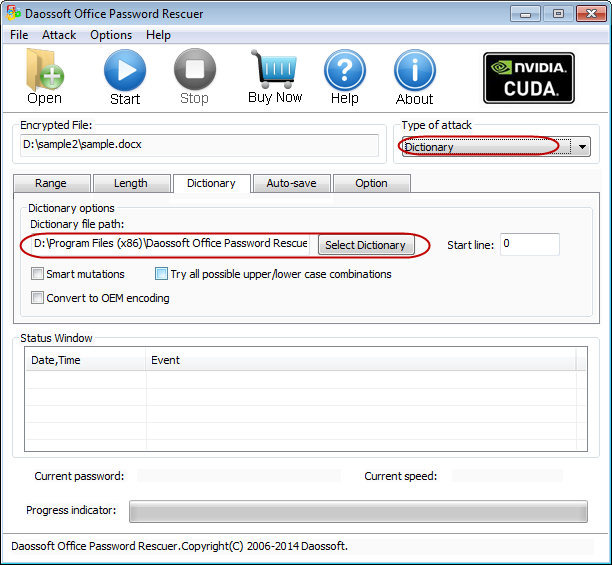Switch to the Auto-save tab
The height and width of the screenshot is (565, 612).
point(292,183)
